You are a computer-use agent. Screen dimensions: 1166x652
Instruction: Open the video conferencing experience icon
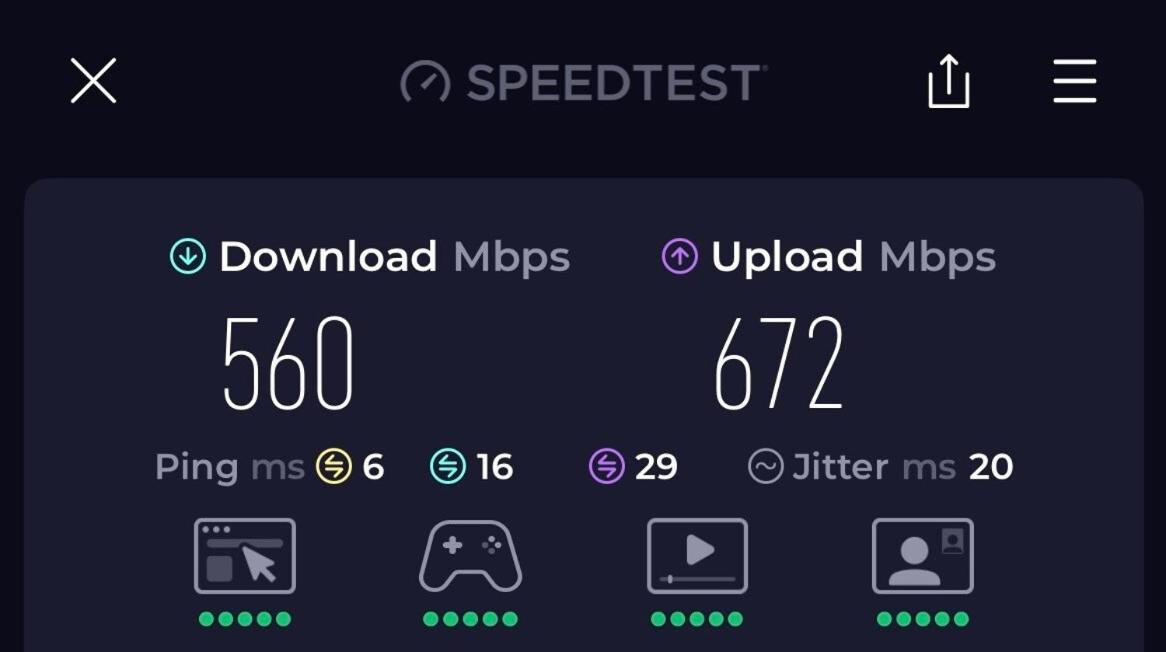923,556
